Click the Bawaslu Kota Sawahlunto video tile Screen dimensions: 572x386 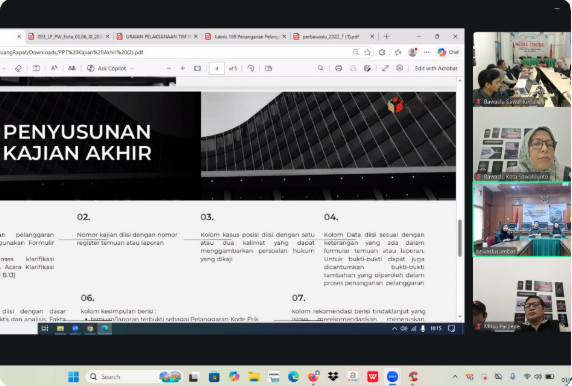[522, 144]
